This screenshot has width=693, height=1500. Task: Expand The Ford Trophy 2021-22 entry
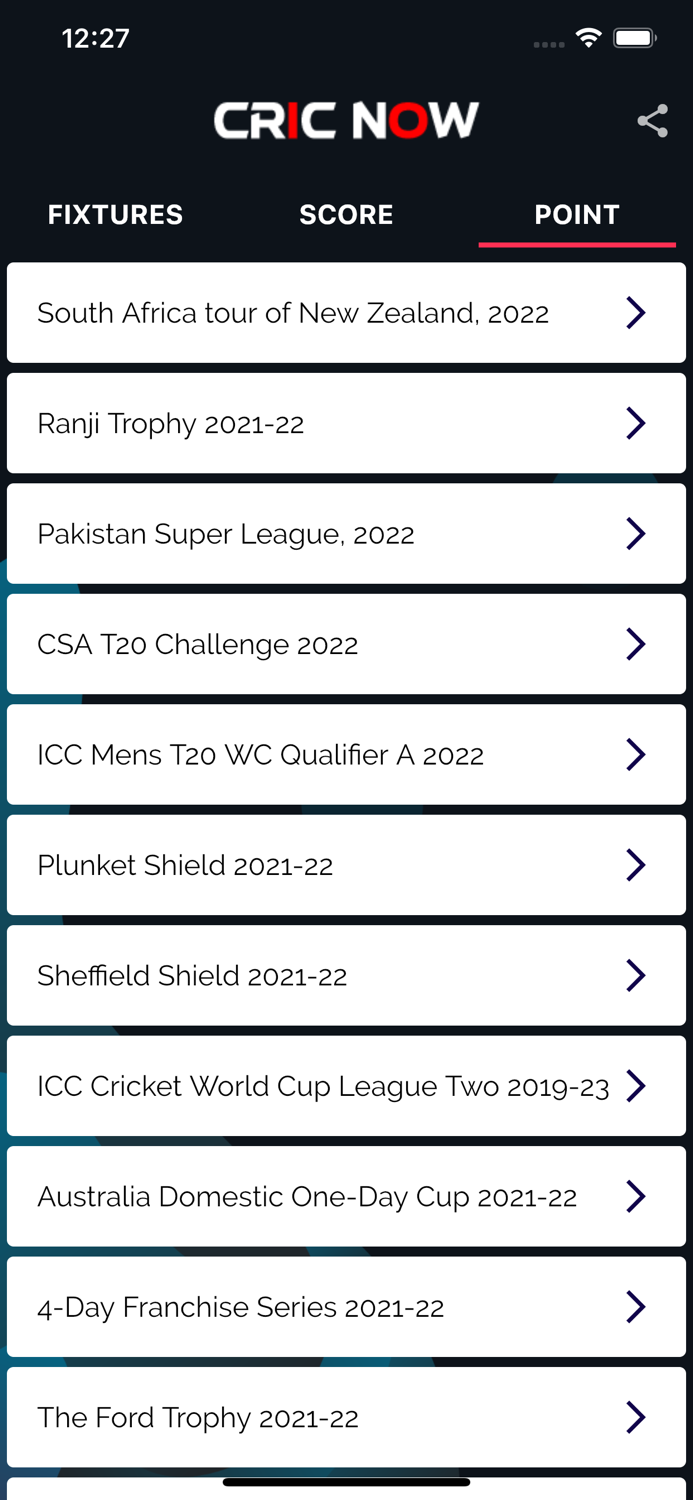tap(636, 1417)
